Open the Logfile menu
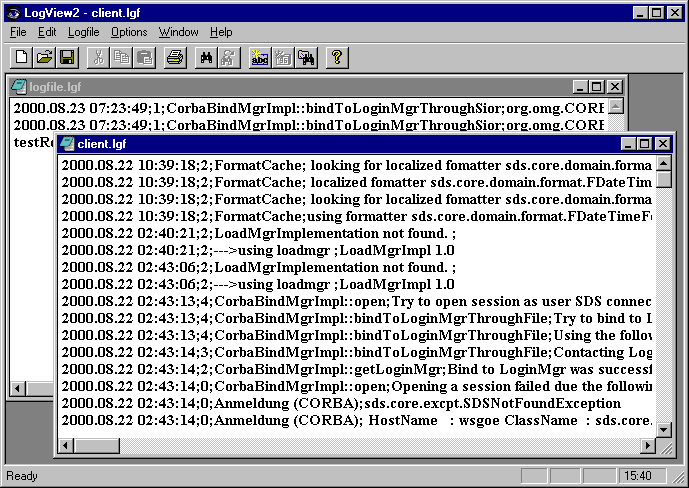The height and width of the screenshot is (488, 689). [x=83, y=32]
